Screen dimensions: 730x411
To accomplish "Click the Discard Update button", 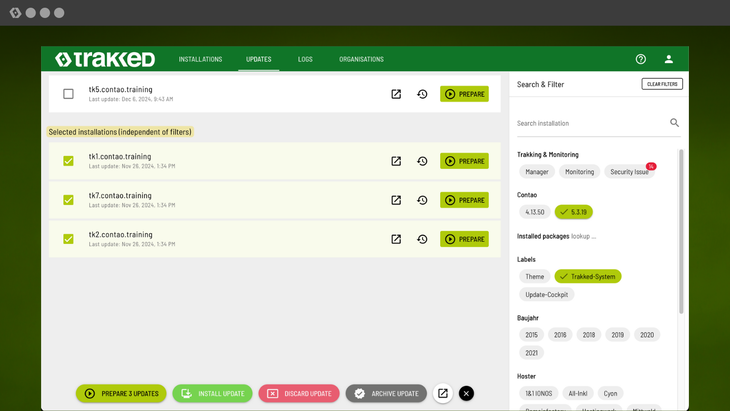I will coord(299,394).
